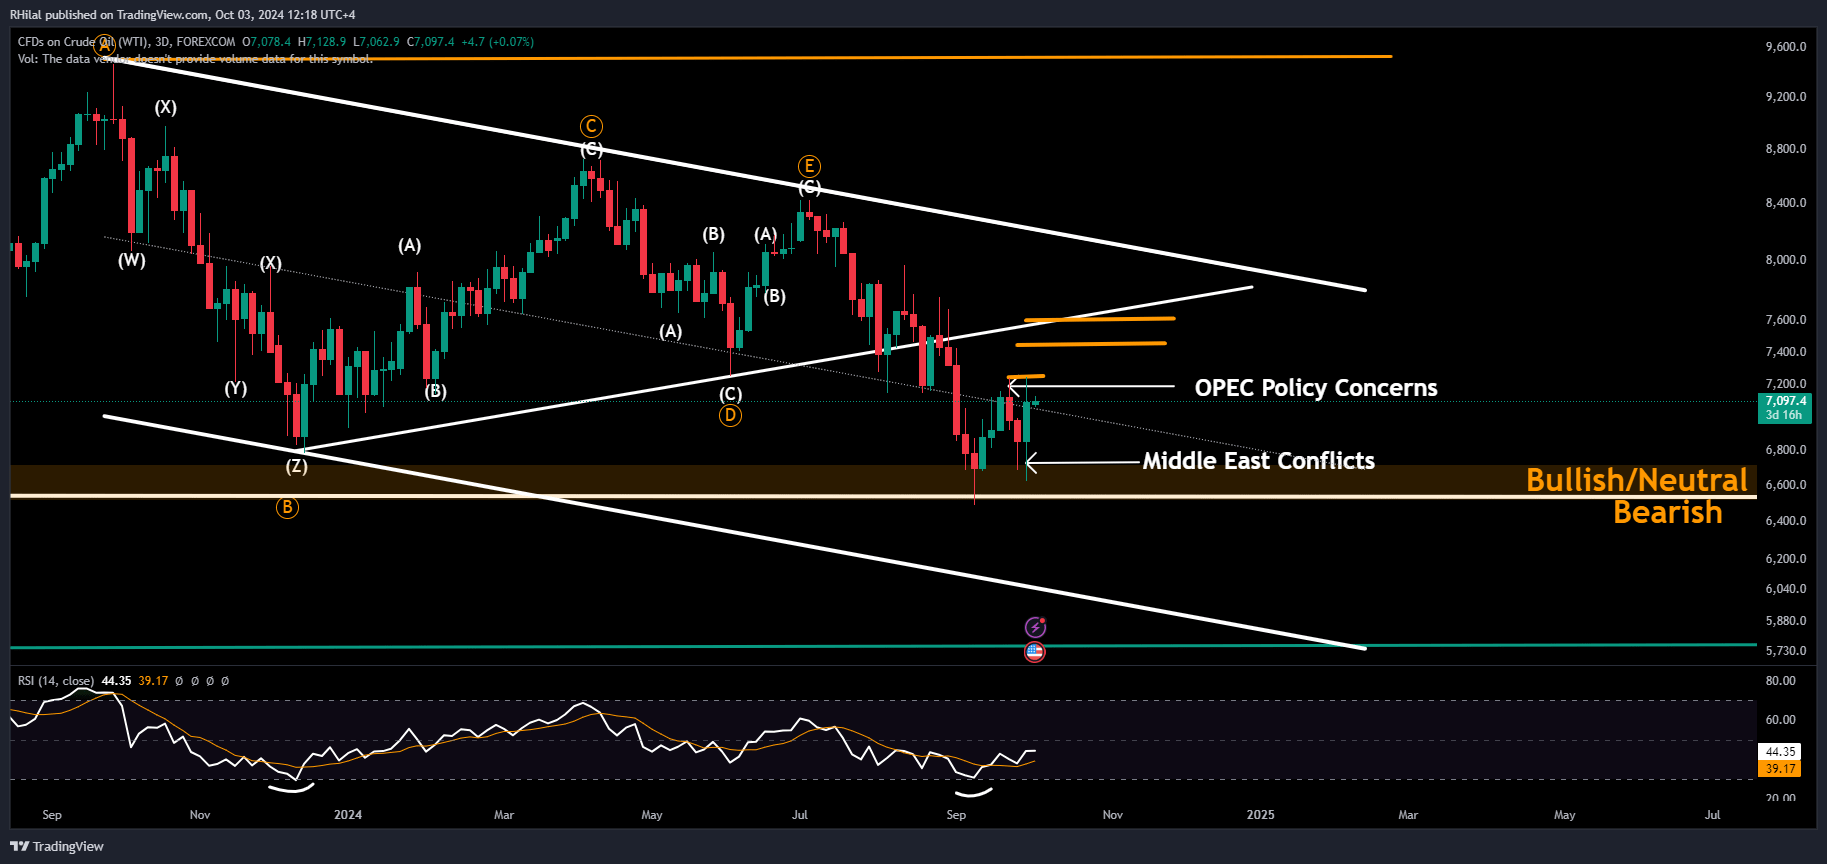Select the orange circled E wave label
This screenshot has height=864, width=1827.
pos(809,166)
